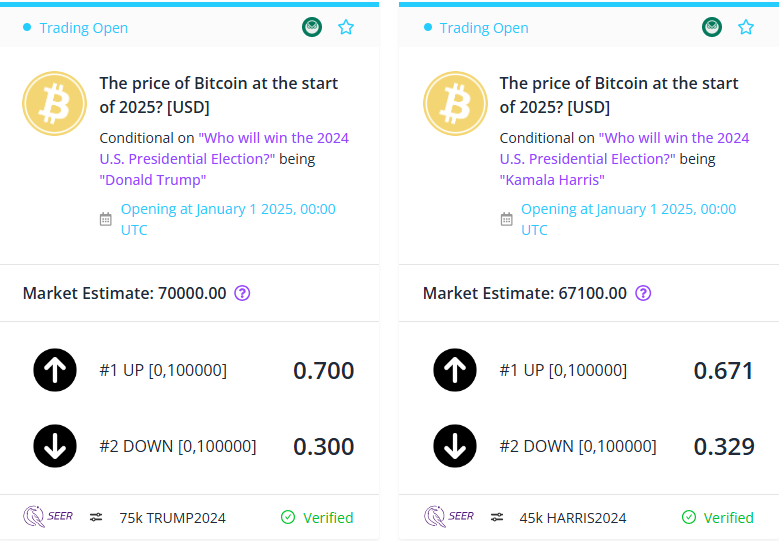The height and width of the screenshot is (541, 779).
Task: Click Bitcoin logo on Harris conditional market
Action: [x=455, y=103]
